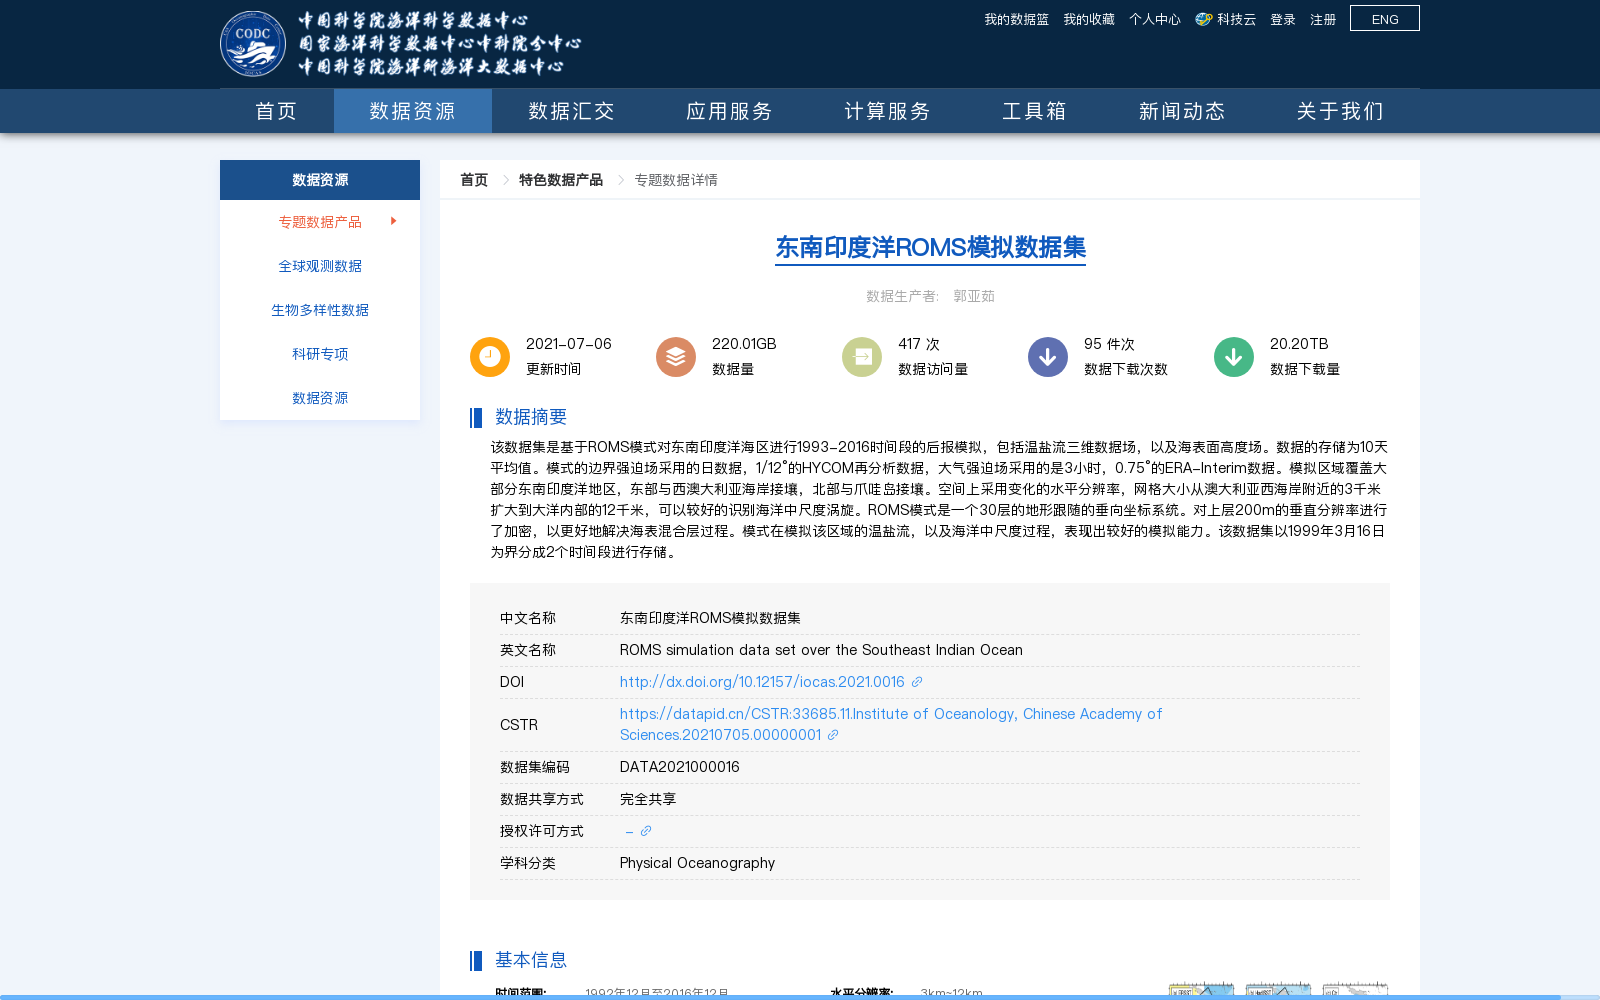1600x1000 pixels.
Task: Click the 完全共享 sharing mode value
Action: (x=648, y=799)
